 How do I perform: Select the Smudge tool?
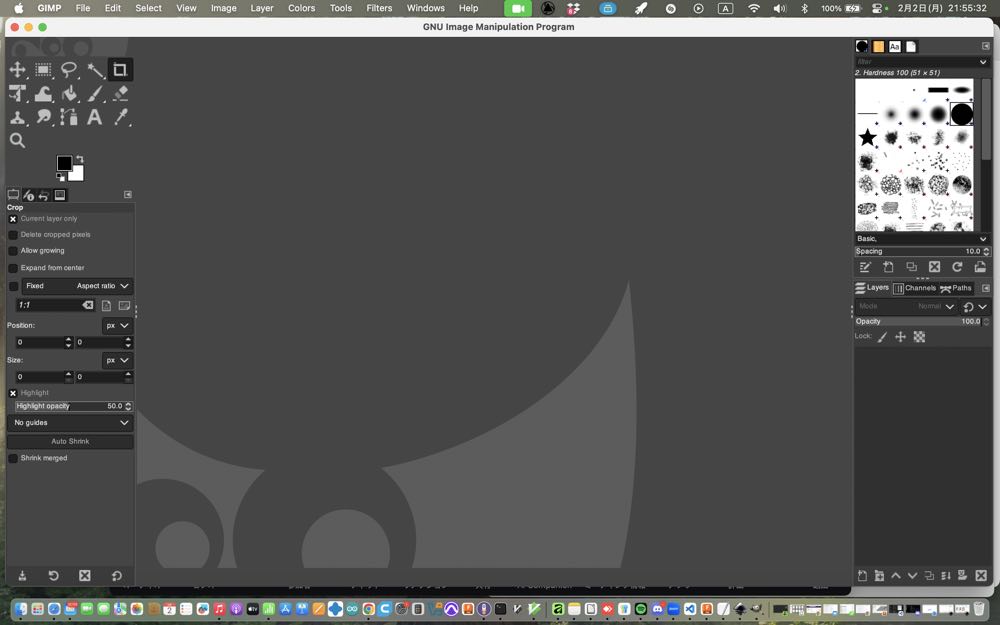43,117
